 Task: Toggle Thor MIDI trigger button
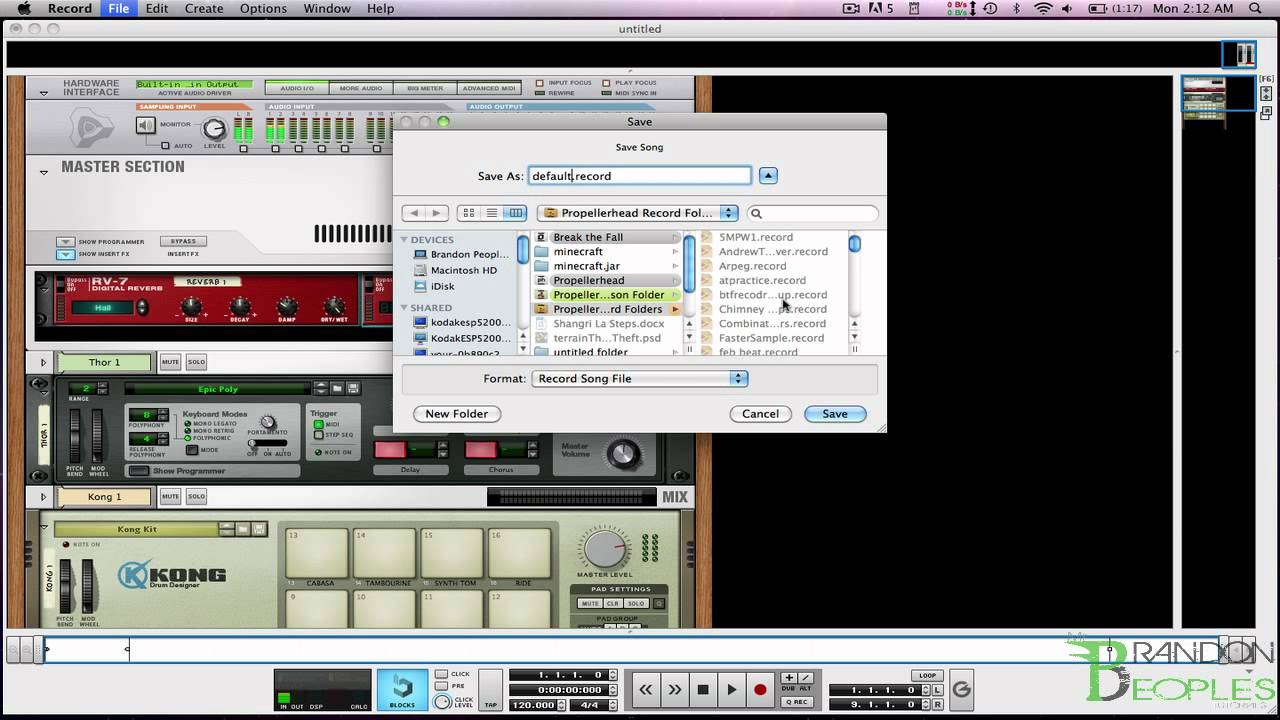point(319,424)
